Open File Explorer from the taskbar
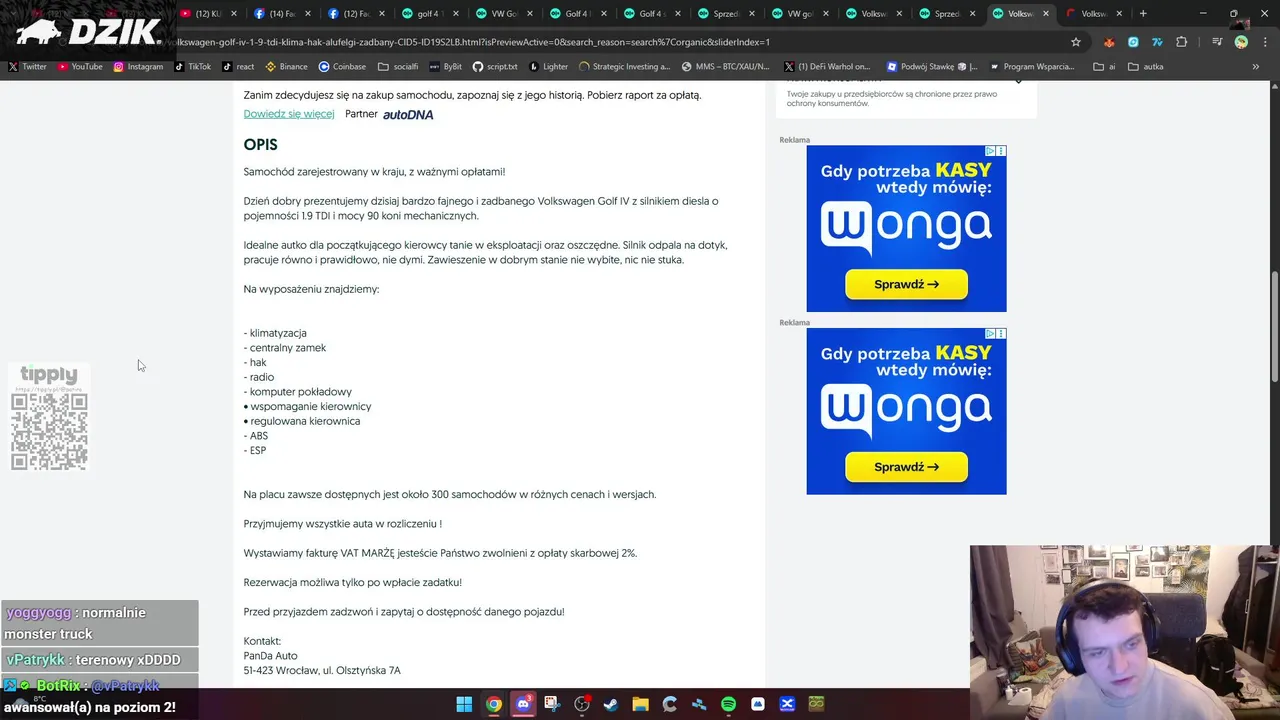Screen dimensions: 1280x720 tap(640, 704)
